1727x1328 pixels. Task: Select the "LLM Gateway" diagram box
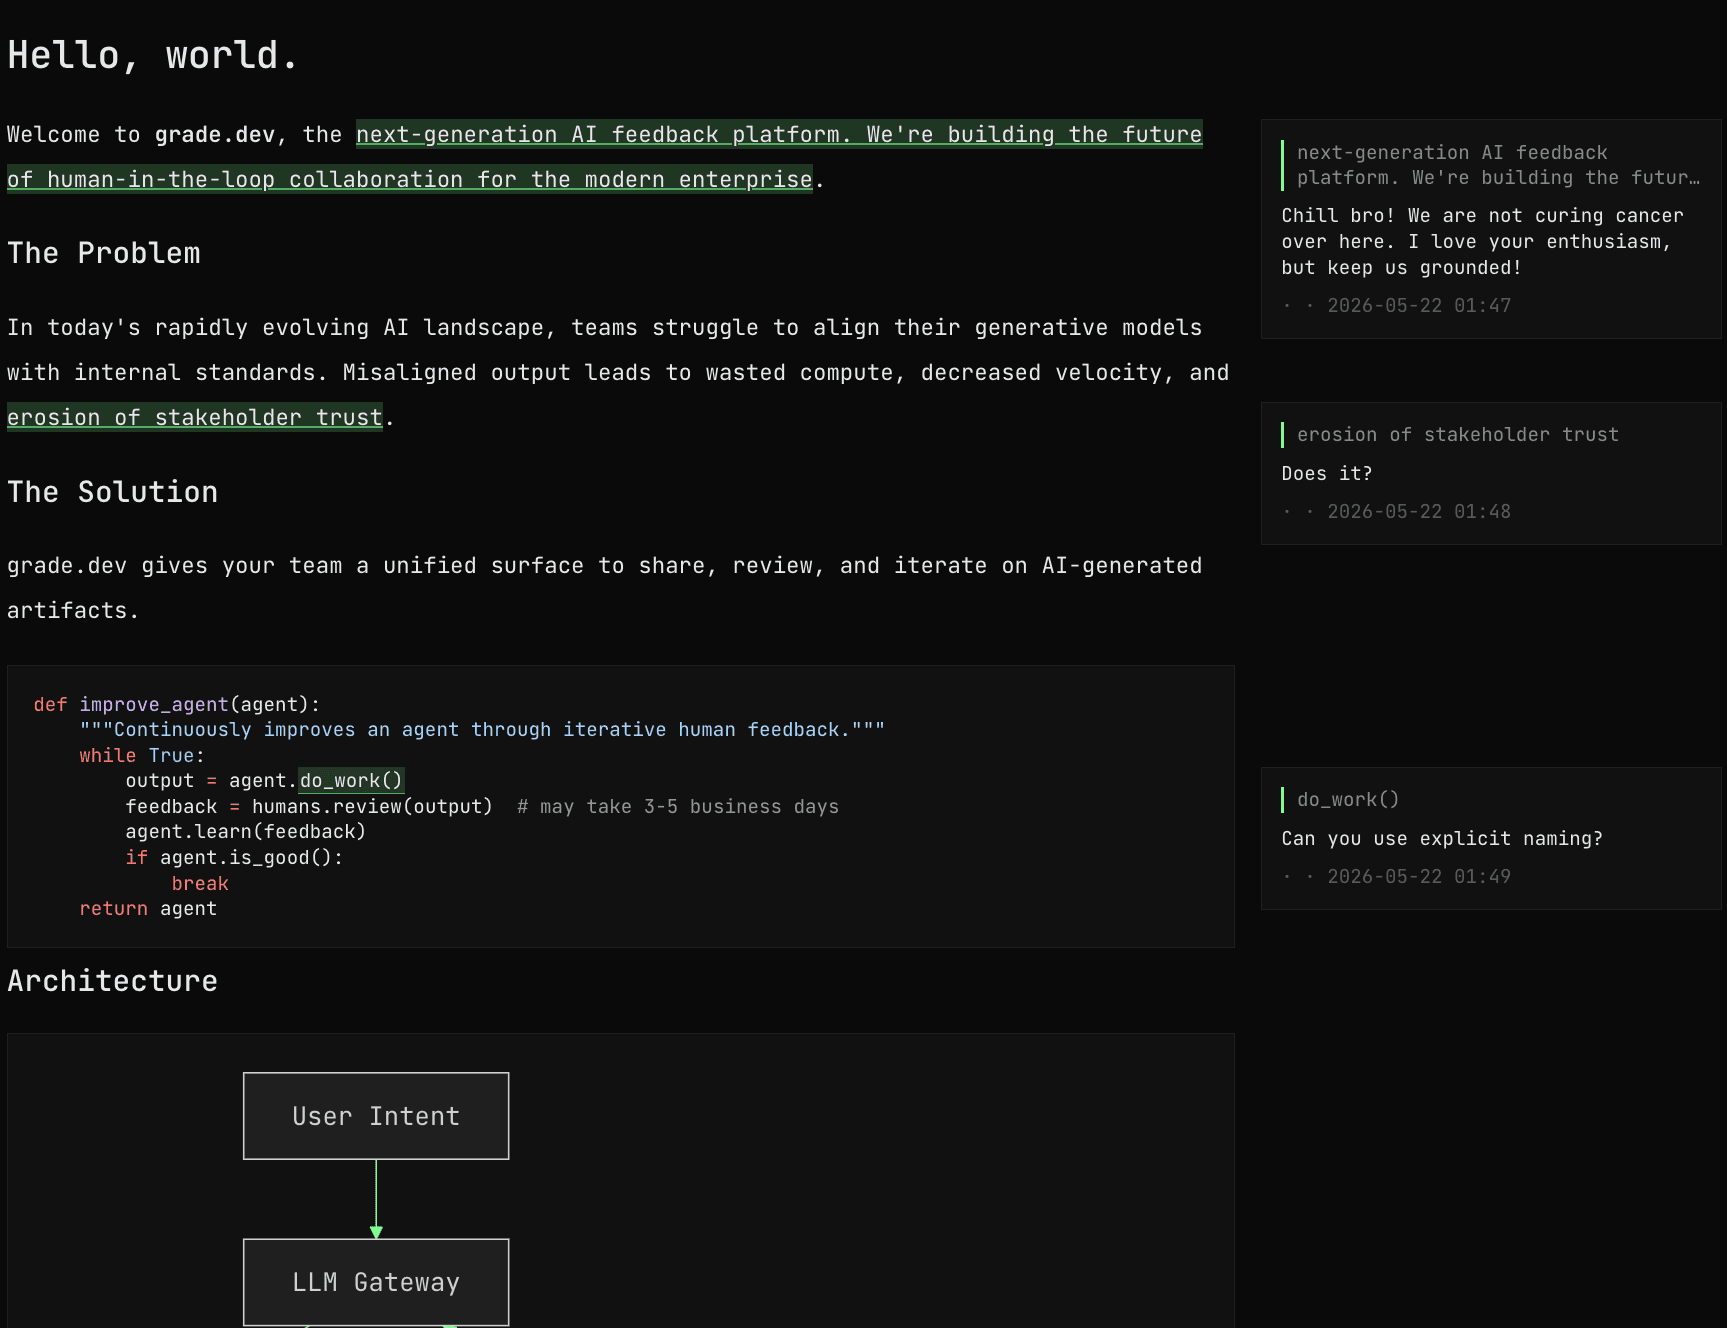[376, 1282]
